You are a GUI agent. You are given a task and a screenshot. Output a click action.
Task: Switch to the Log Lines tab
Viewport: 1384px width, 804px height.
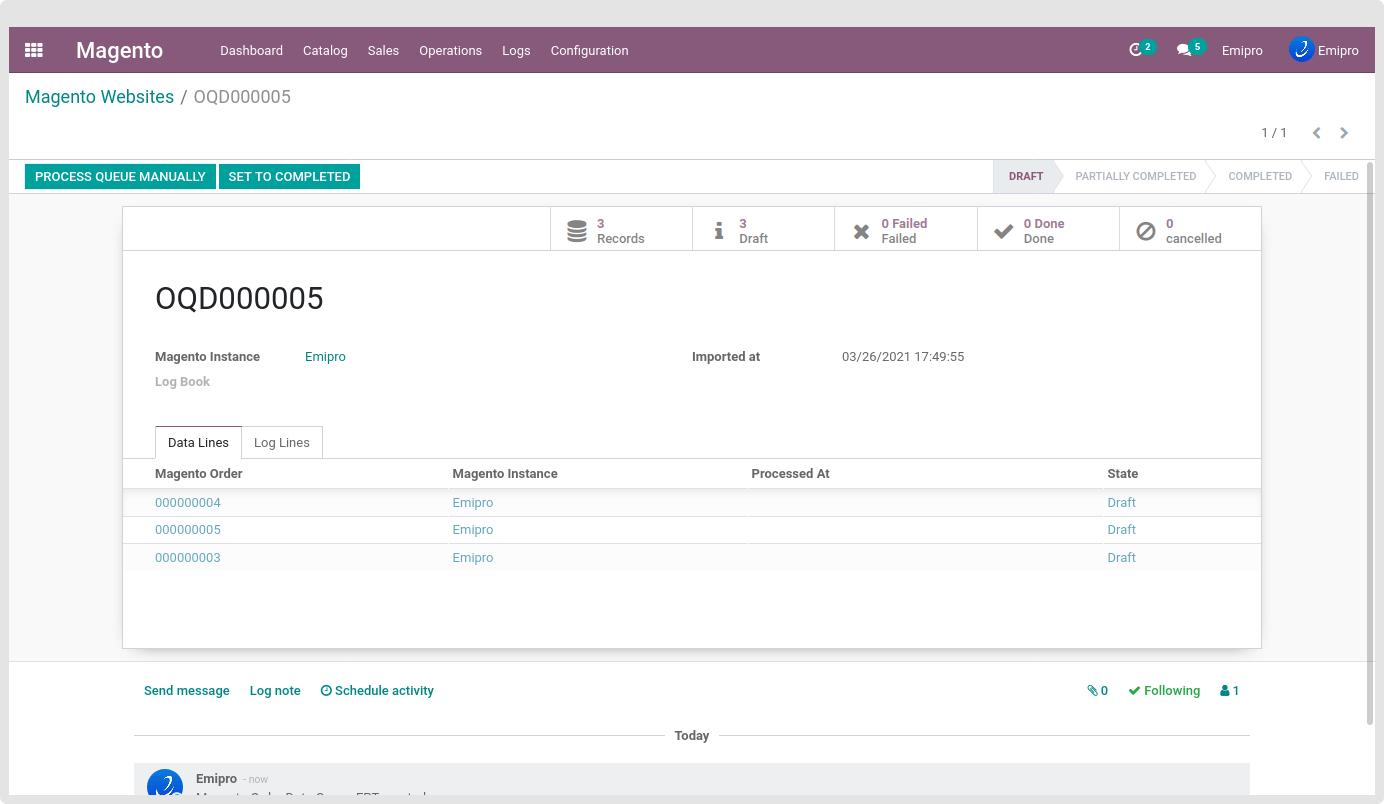point(282,443)
